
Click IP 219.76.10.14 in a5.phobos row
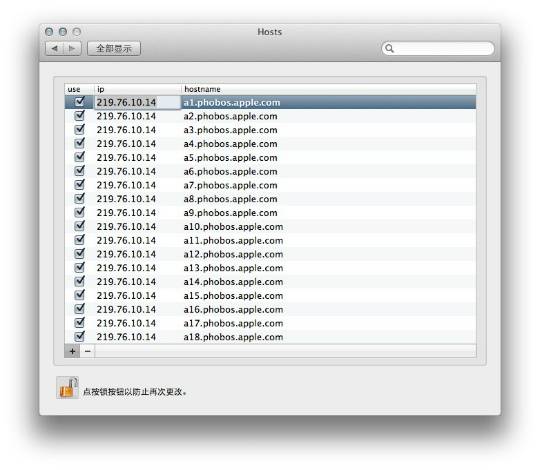(126, 158)
